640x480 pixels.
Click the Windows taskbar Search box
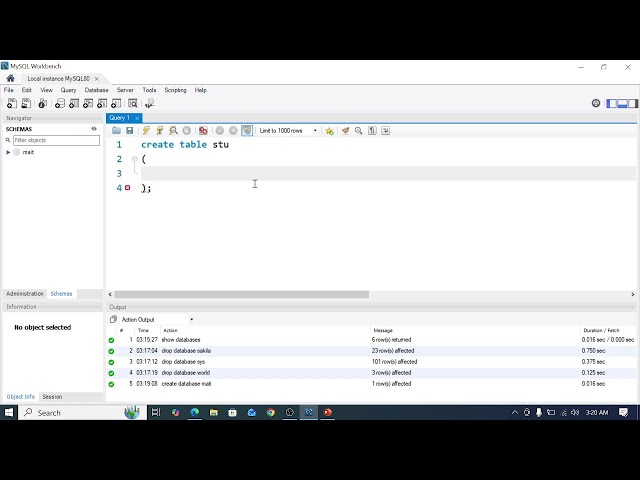pyautogui.click(x=82, y=413)
